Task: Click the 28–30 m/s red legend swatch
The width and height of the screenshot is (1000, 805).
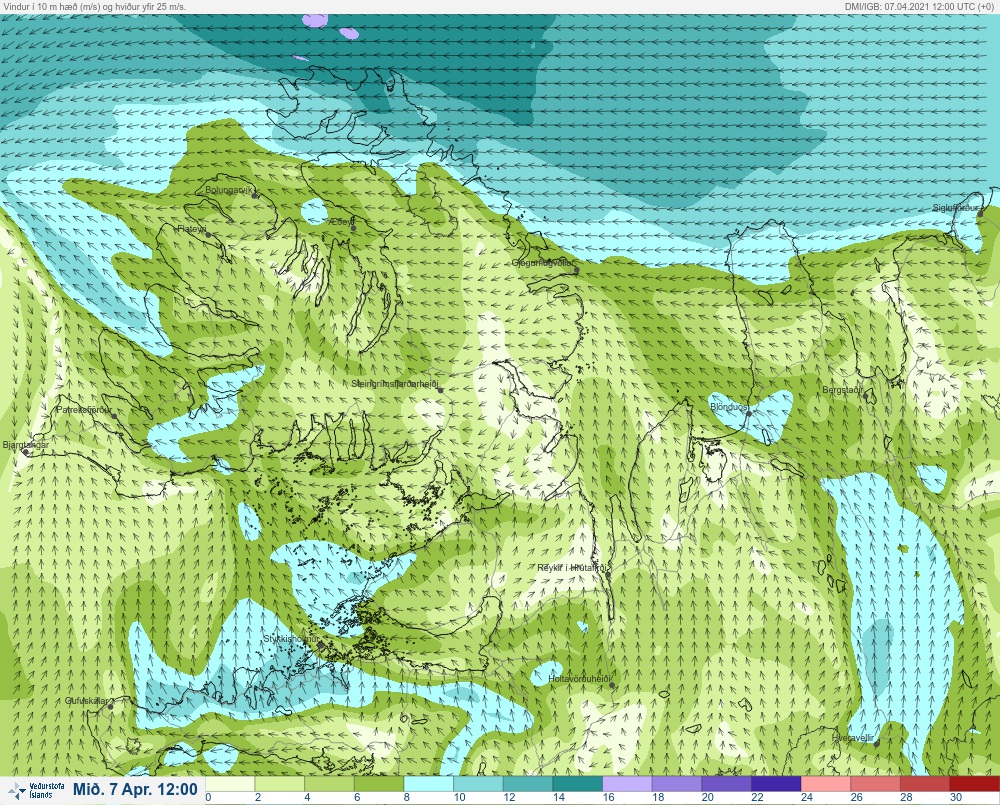Action: tap(926, 784)
